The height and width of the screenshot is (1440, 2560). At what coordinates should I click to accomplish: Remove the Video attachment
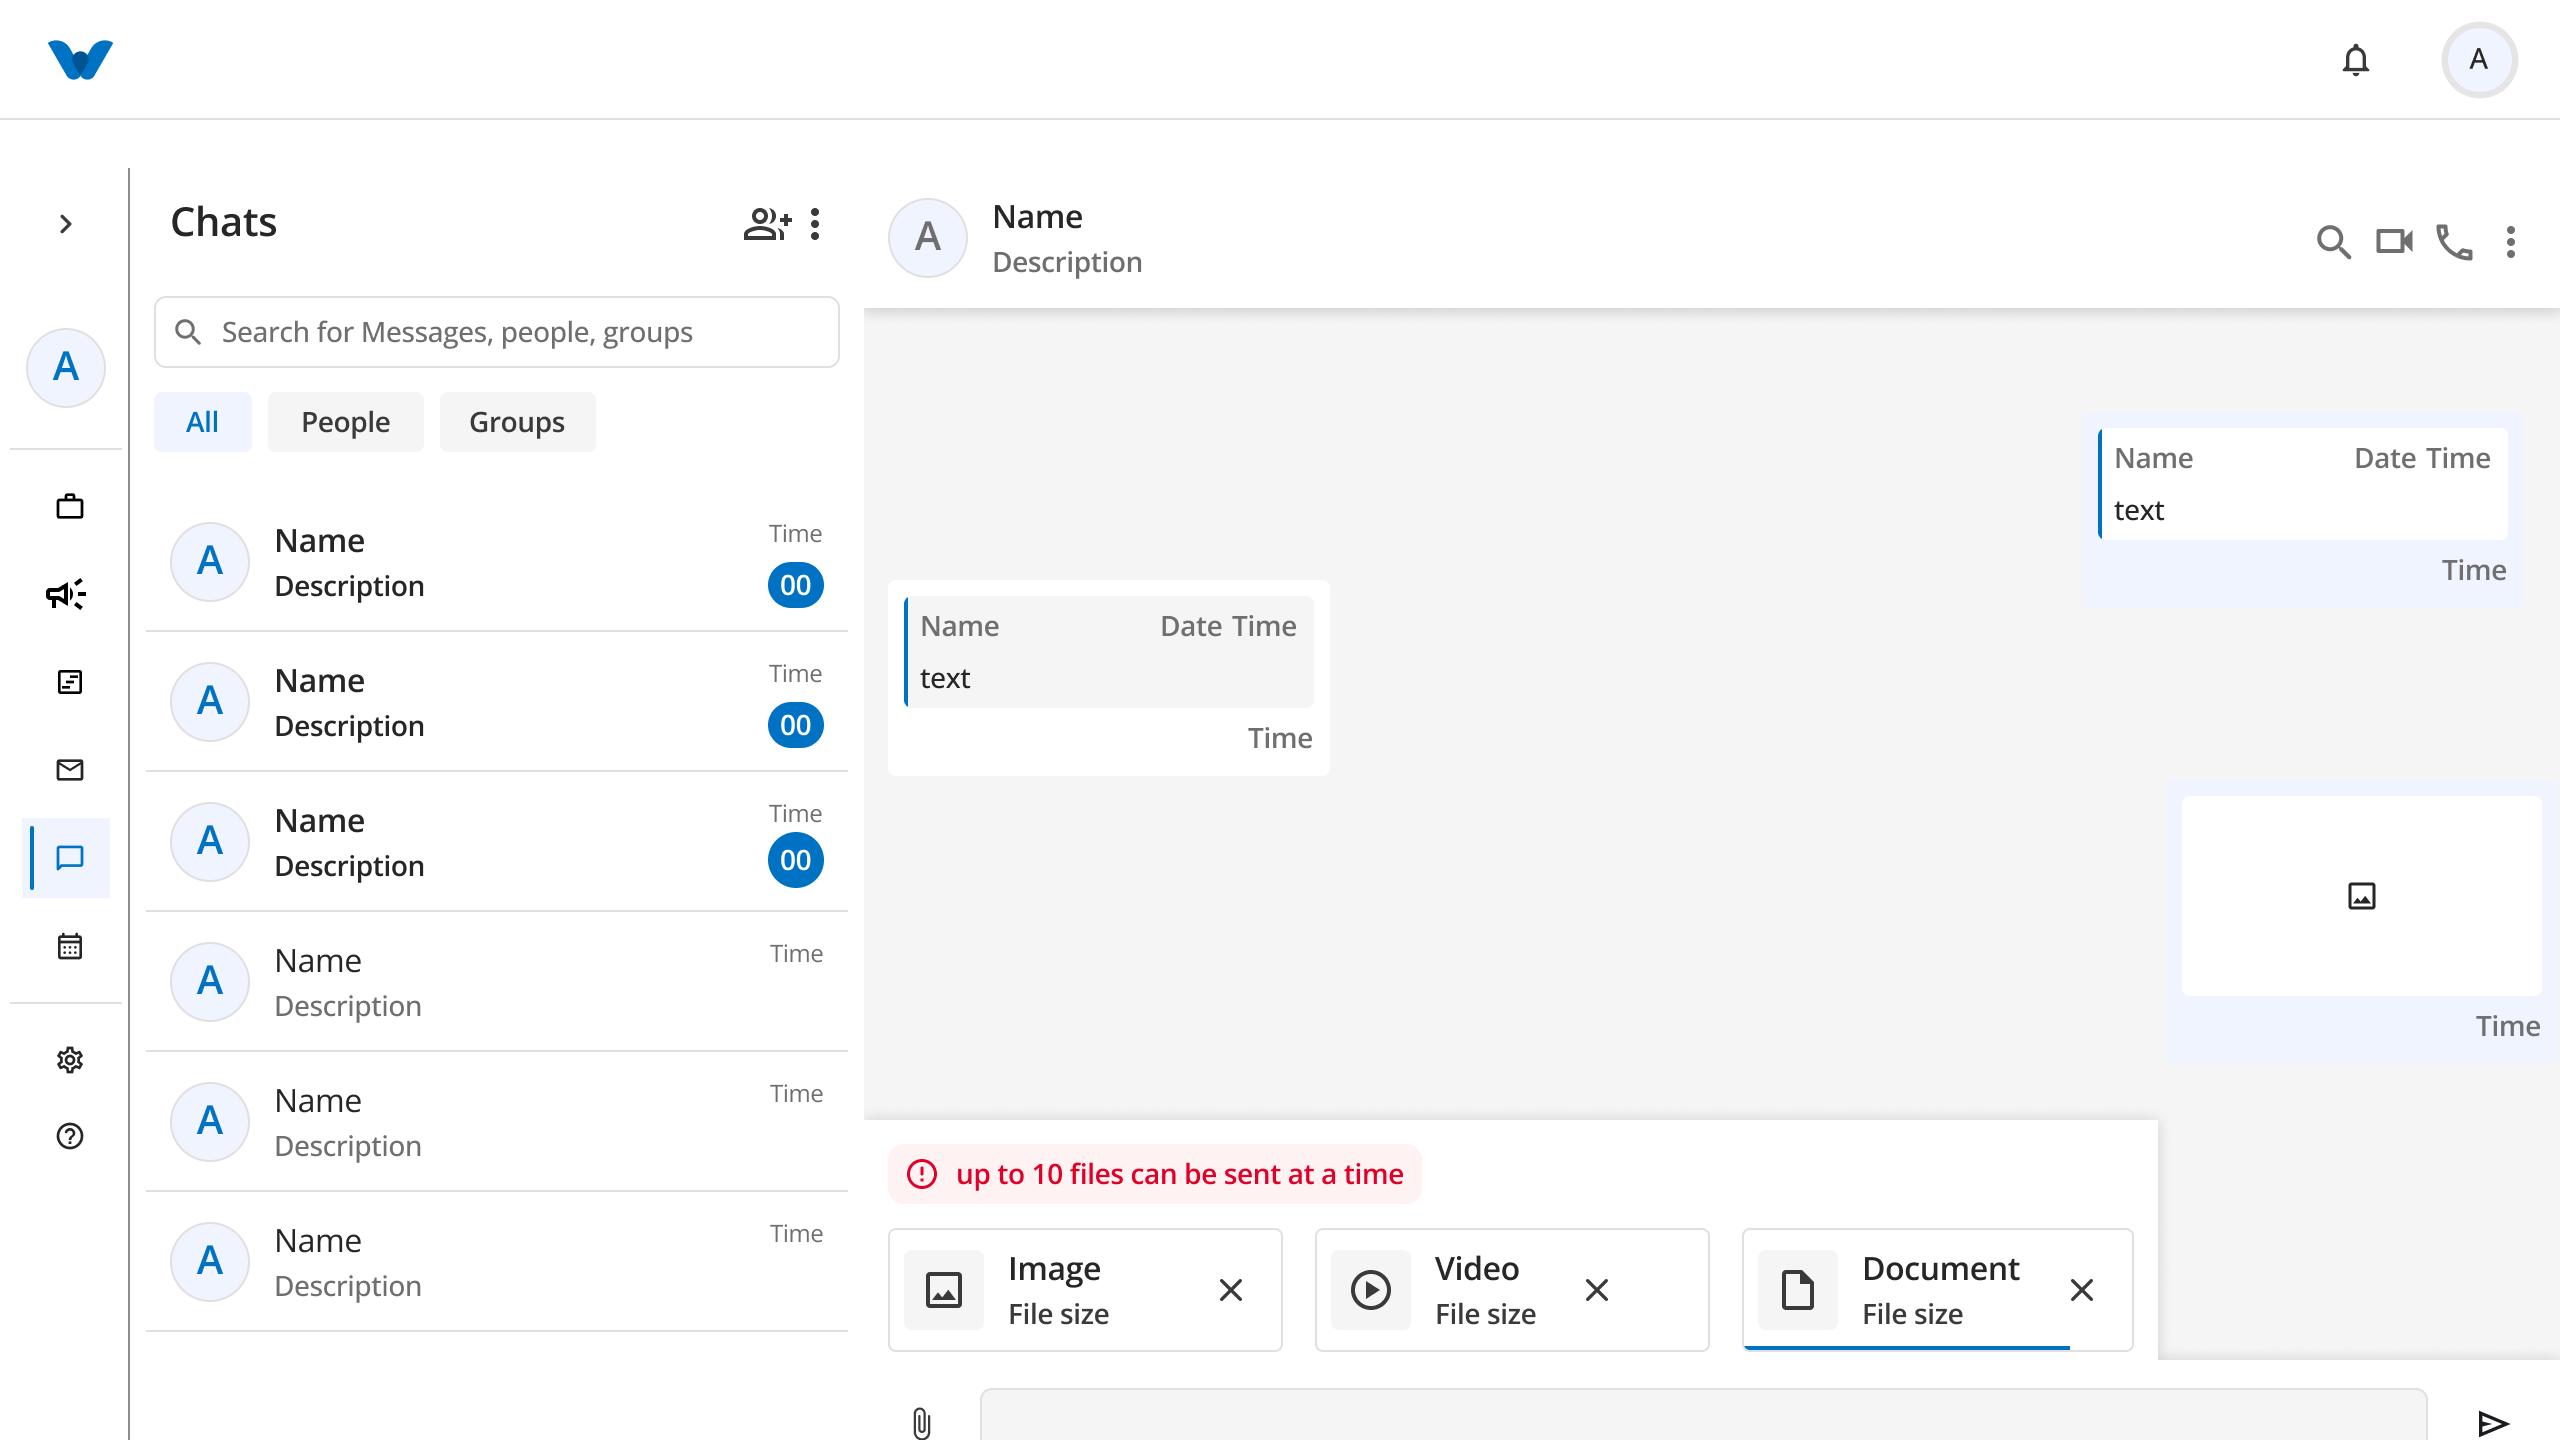coord(1597,1290)
